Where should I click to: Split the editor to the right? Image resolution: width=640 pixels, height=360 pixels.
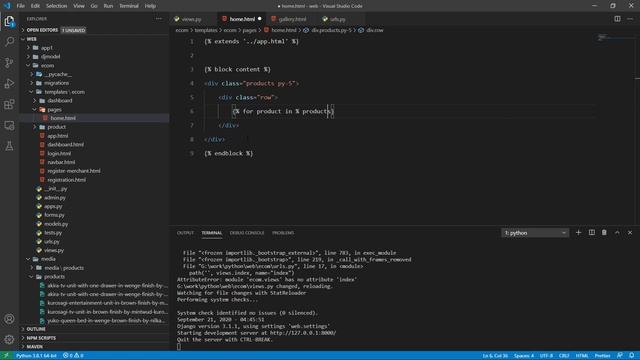[x=617, y=19]
